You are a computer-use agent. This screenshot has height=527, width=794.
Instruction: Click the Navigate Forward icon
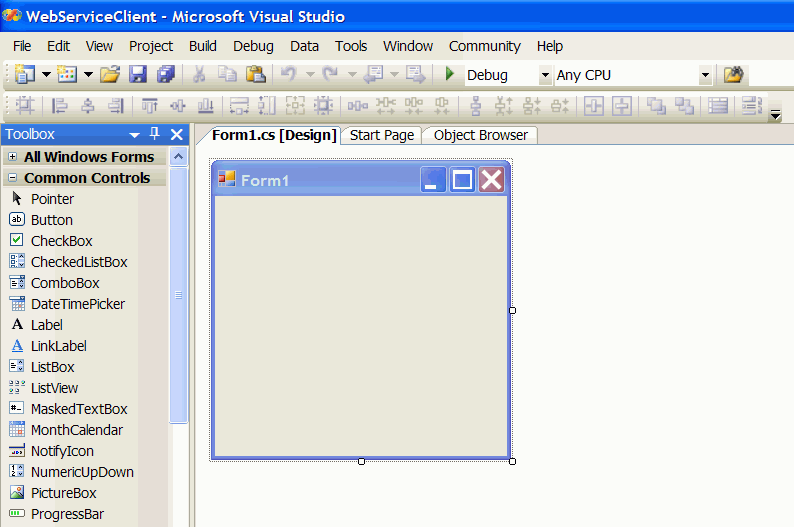click(415, 75)
